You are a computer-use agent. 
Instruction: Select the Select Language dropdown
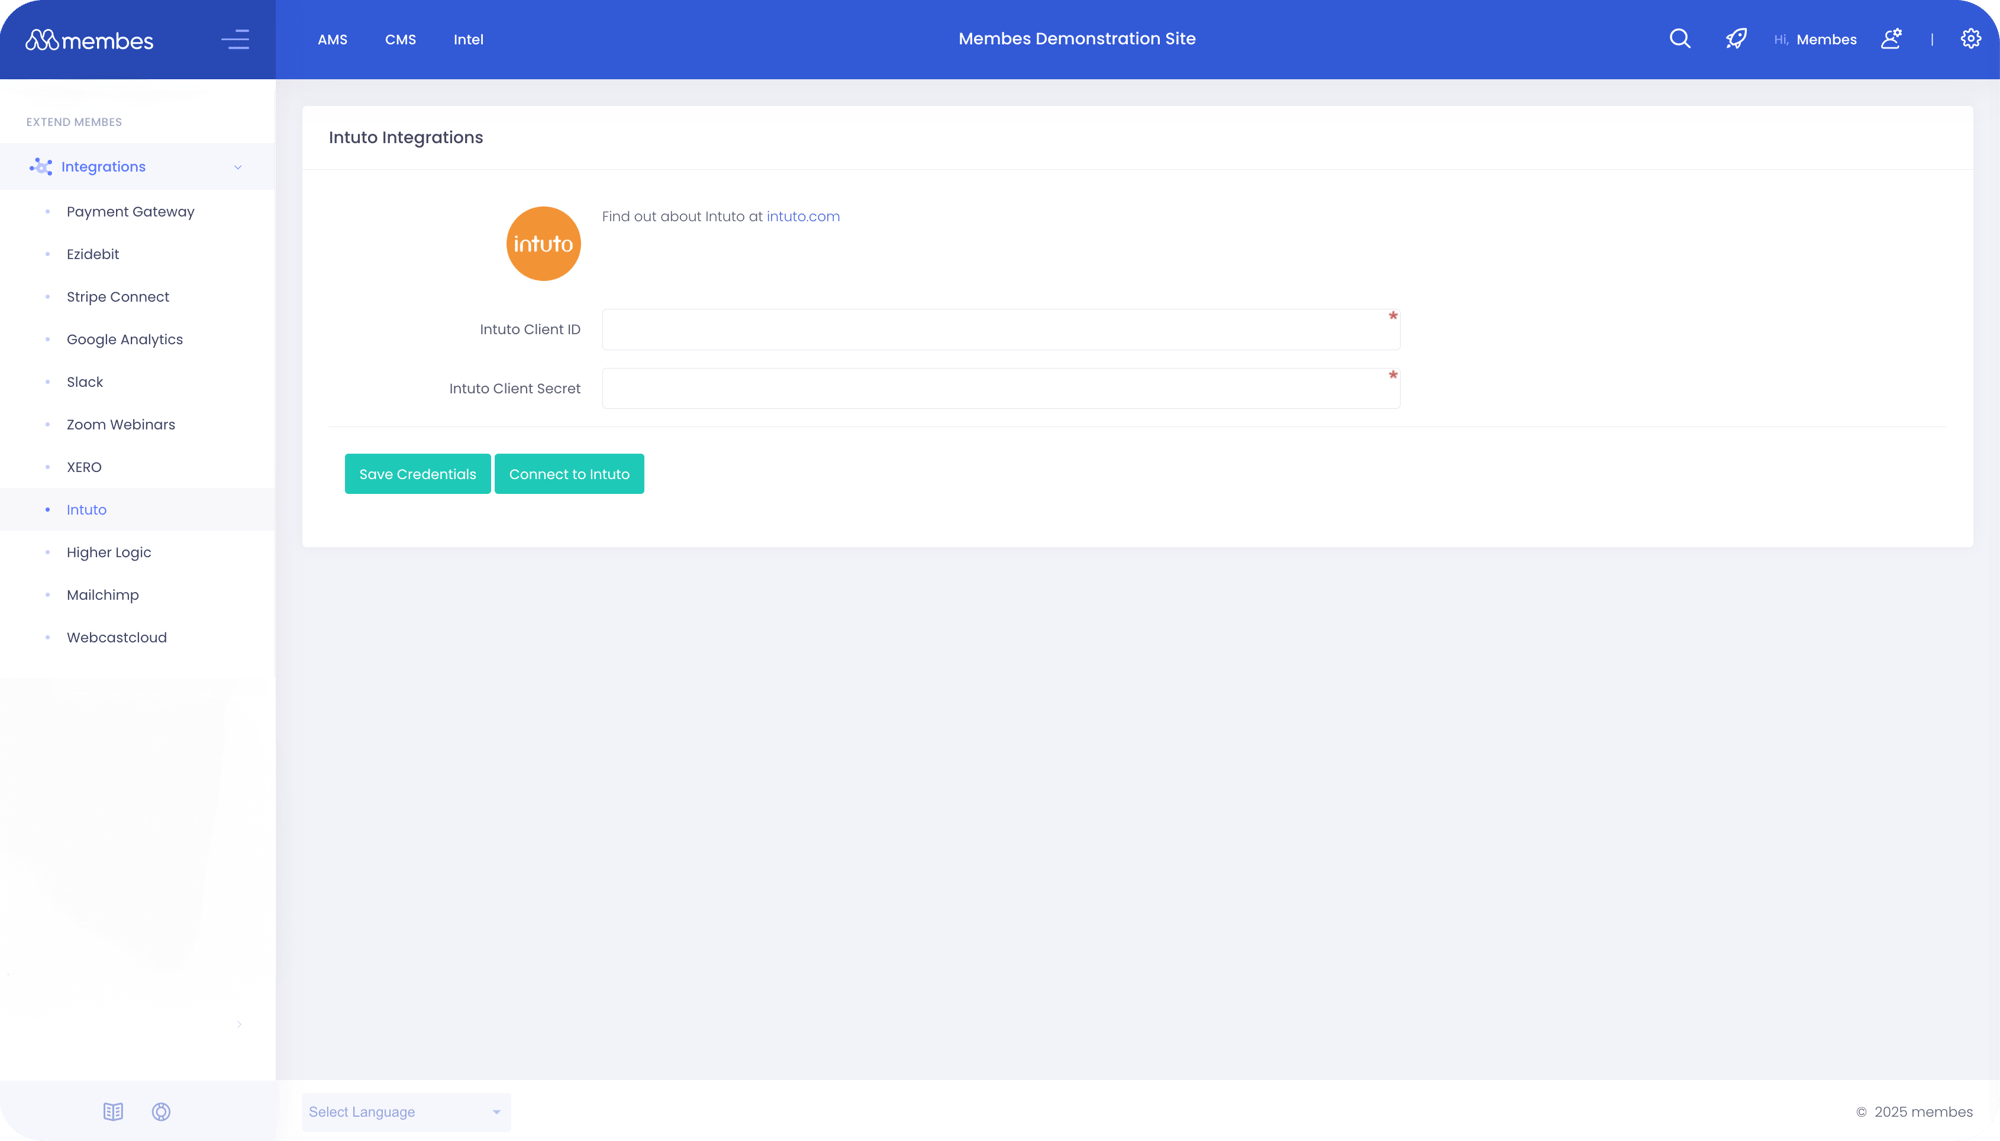405,1112
